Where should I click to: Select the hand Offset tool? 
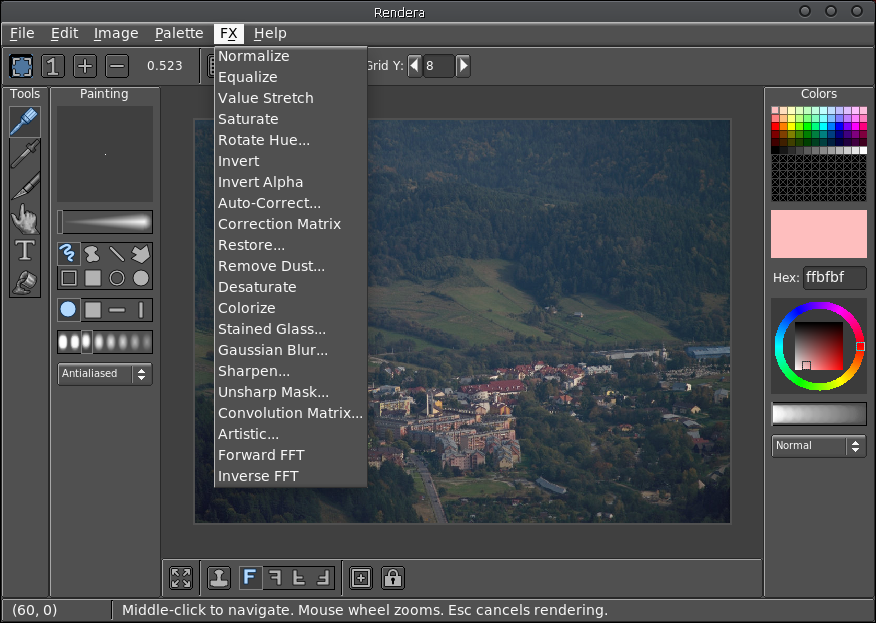pyautogui.click(x=25, y=218)
